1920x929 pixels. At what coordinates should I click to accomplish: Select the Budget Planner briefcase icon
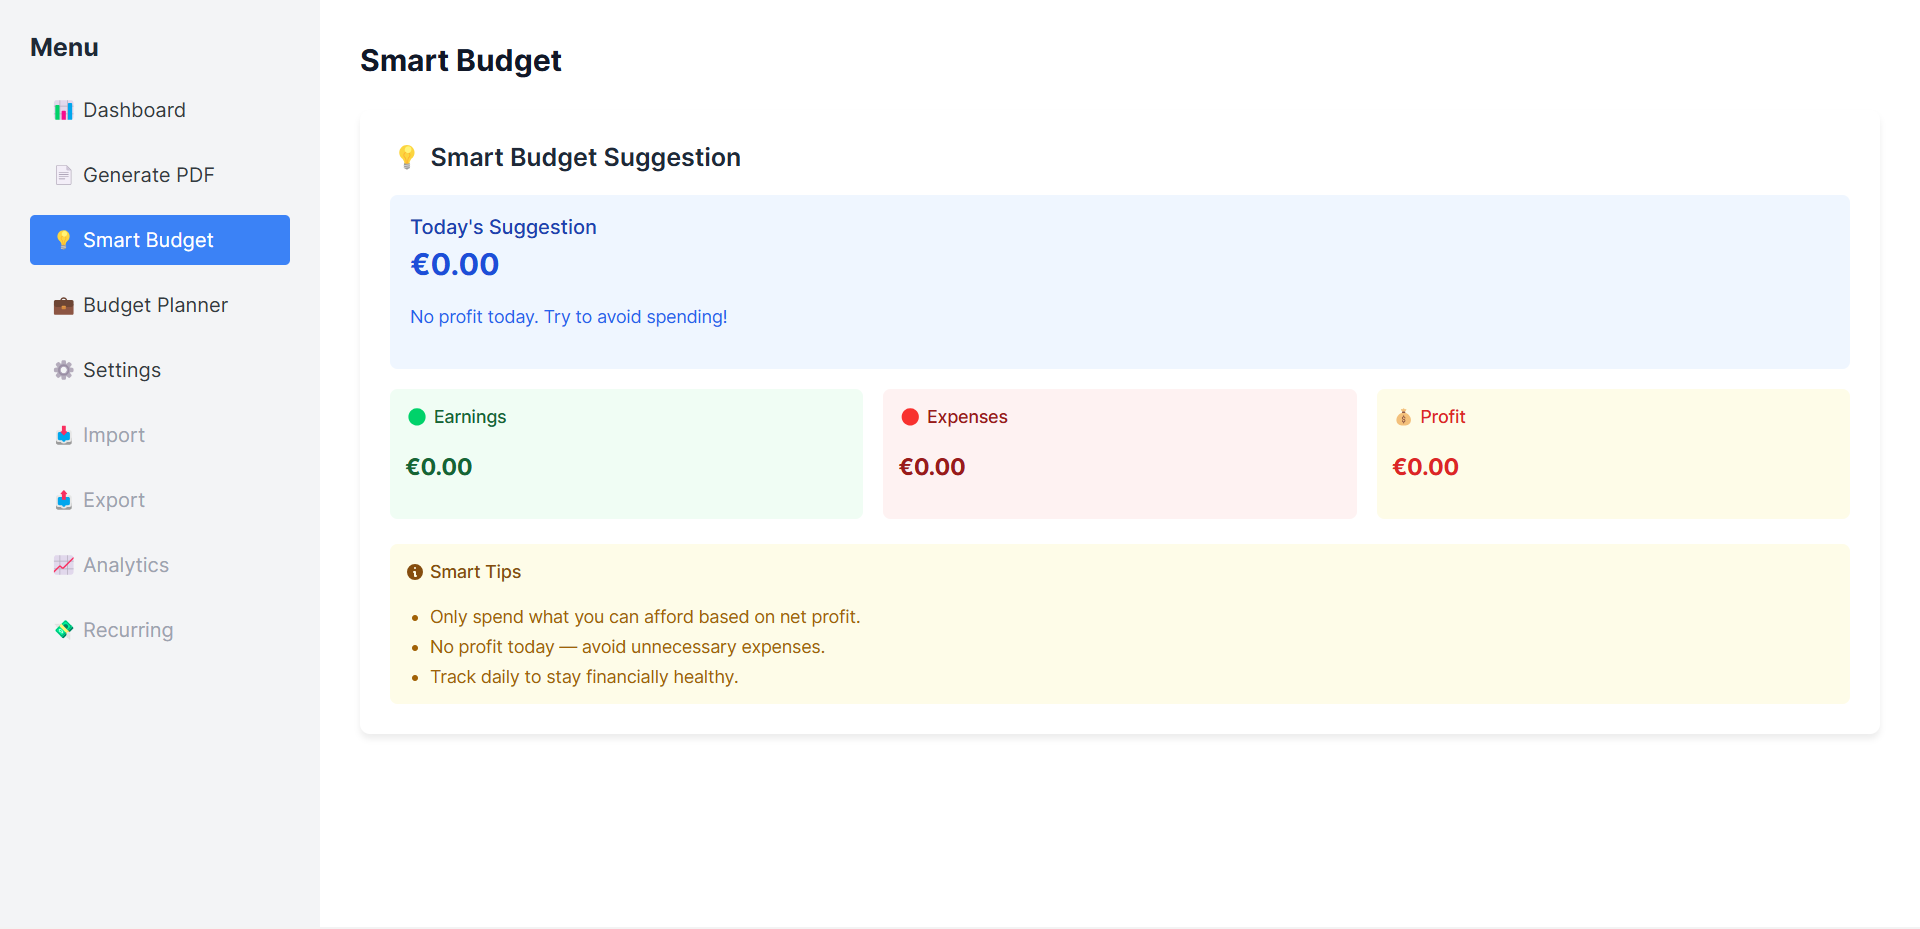(x=63, y=305)
